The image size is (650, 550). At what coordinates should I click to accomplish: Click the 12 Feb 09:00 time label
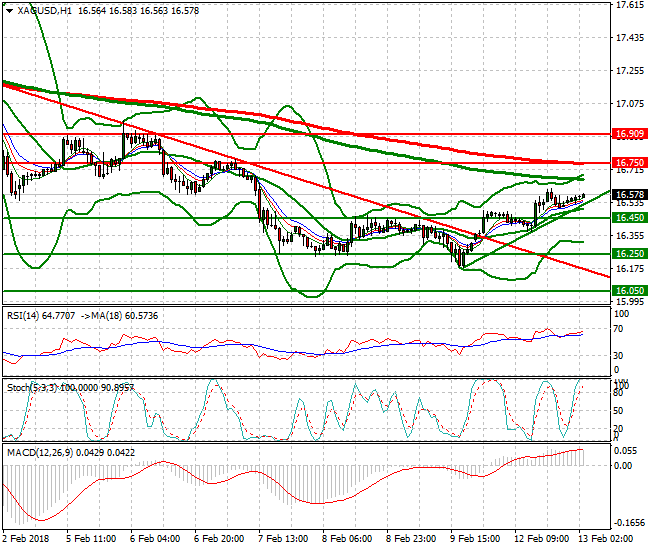(x=541, y=539)
